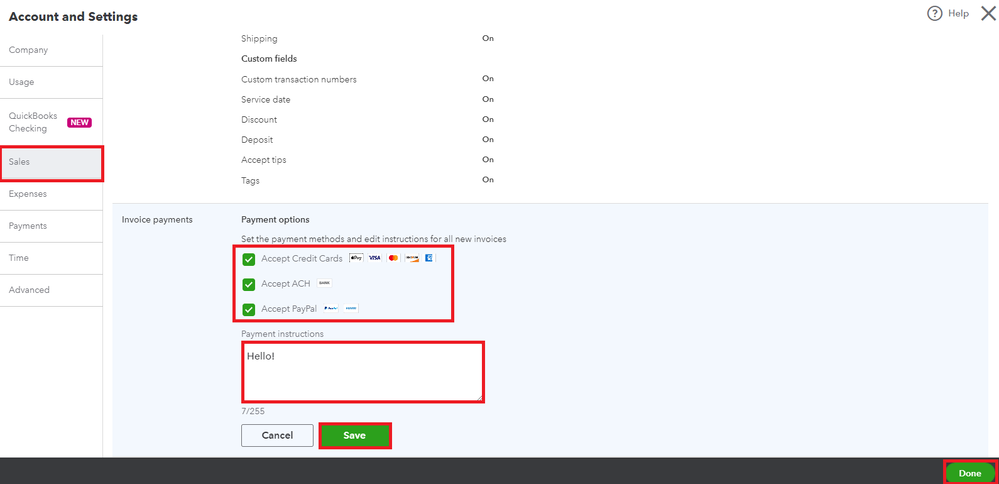
Task: Open the Payments settings tab
Action: 51,226
